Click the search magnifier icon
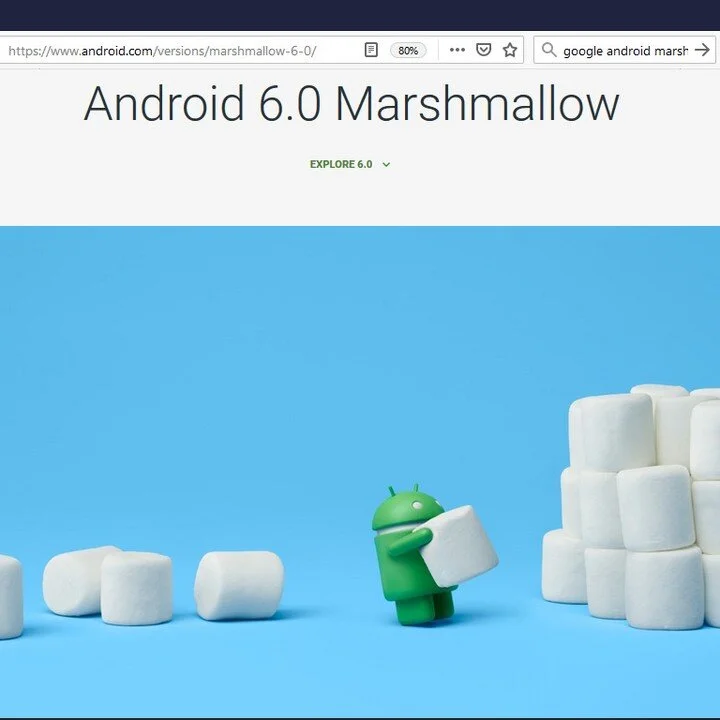The image size is (720, 720). tap(549, 50)
